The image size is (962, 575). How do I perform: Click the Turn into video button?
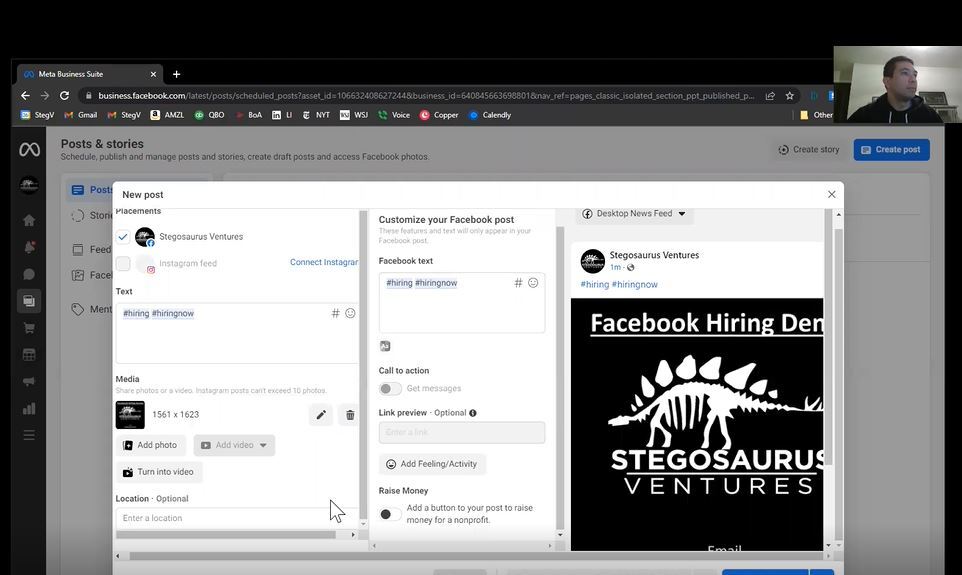[x=159, y=472]
